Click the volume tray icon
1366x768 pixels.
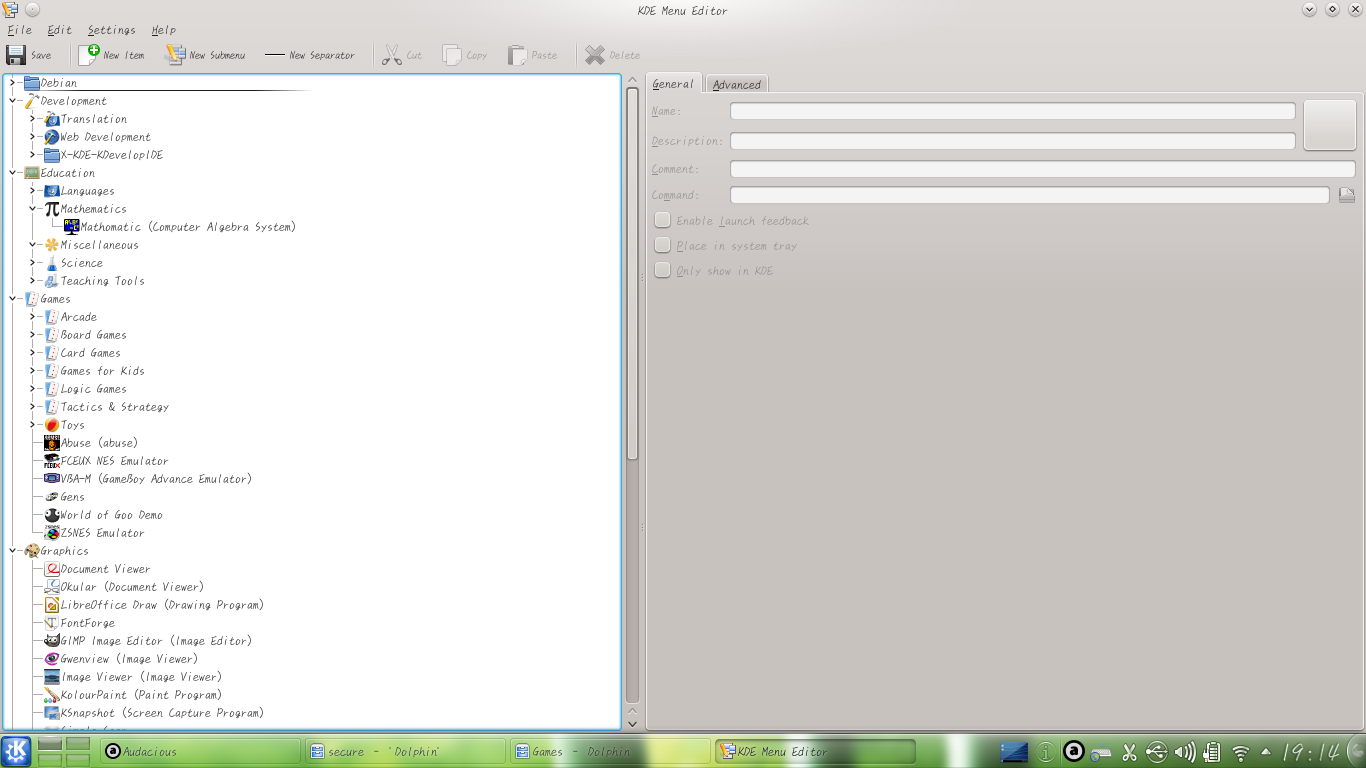(x=1185, y=752)
